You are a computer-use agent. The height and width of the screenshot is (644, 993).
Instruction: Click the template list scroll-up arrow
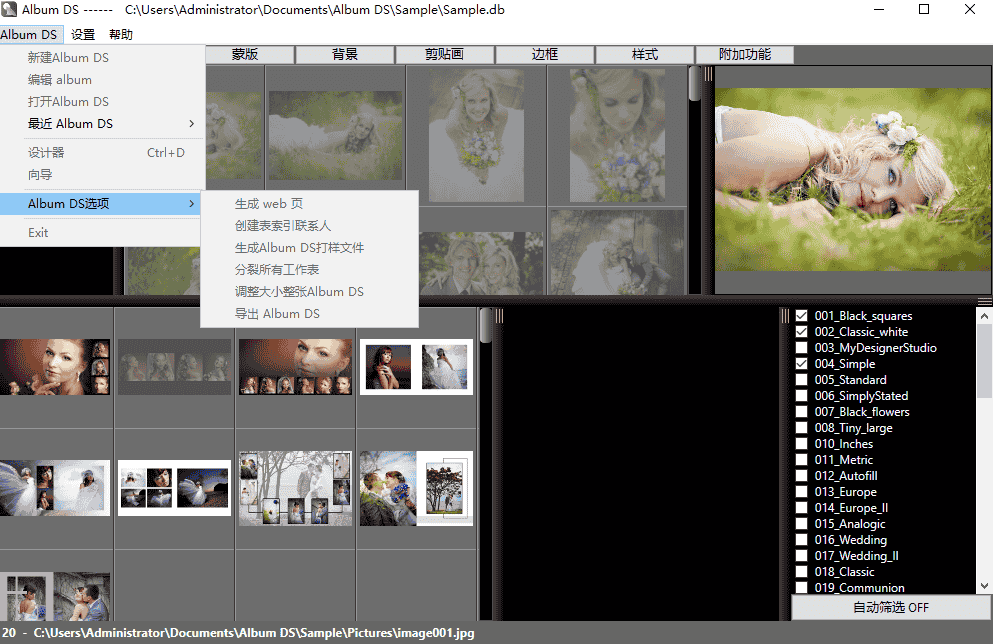click(x=984, y=315)
